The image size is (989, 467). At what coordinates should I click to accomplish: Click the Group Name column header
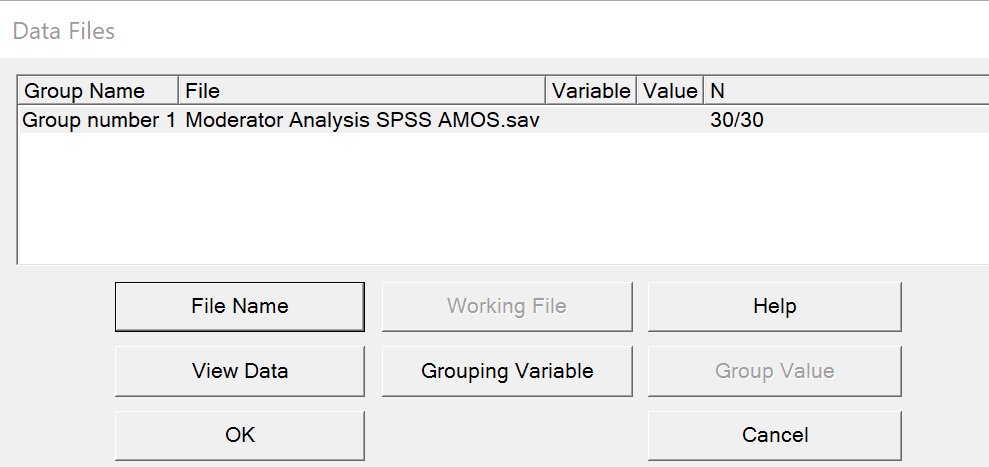point(98,91)
